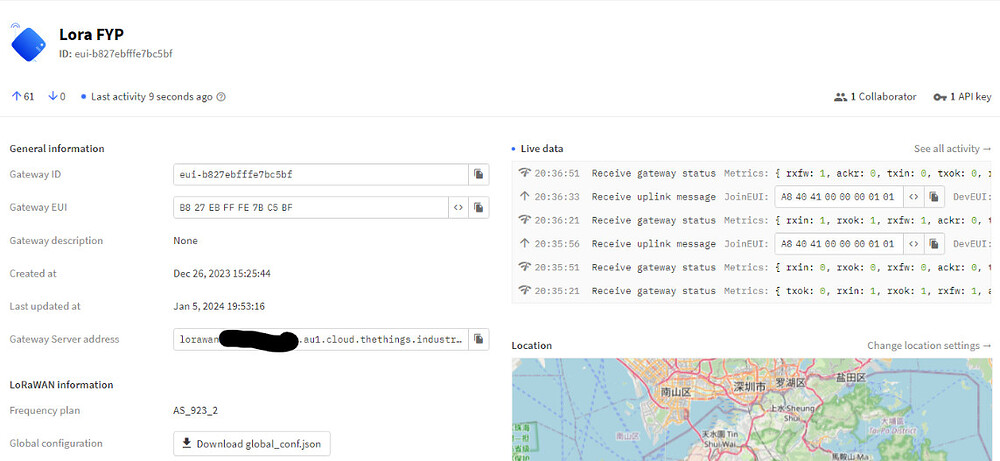
Task: Toggle JoinEUI format for 20:36:33 uplink
Action: 913,196
